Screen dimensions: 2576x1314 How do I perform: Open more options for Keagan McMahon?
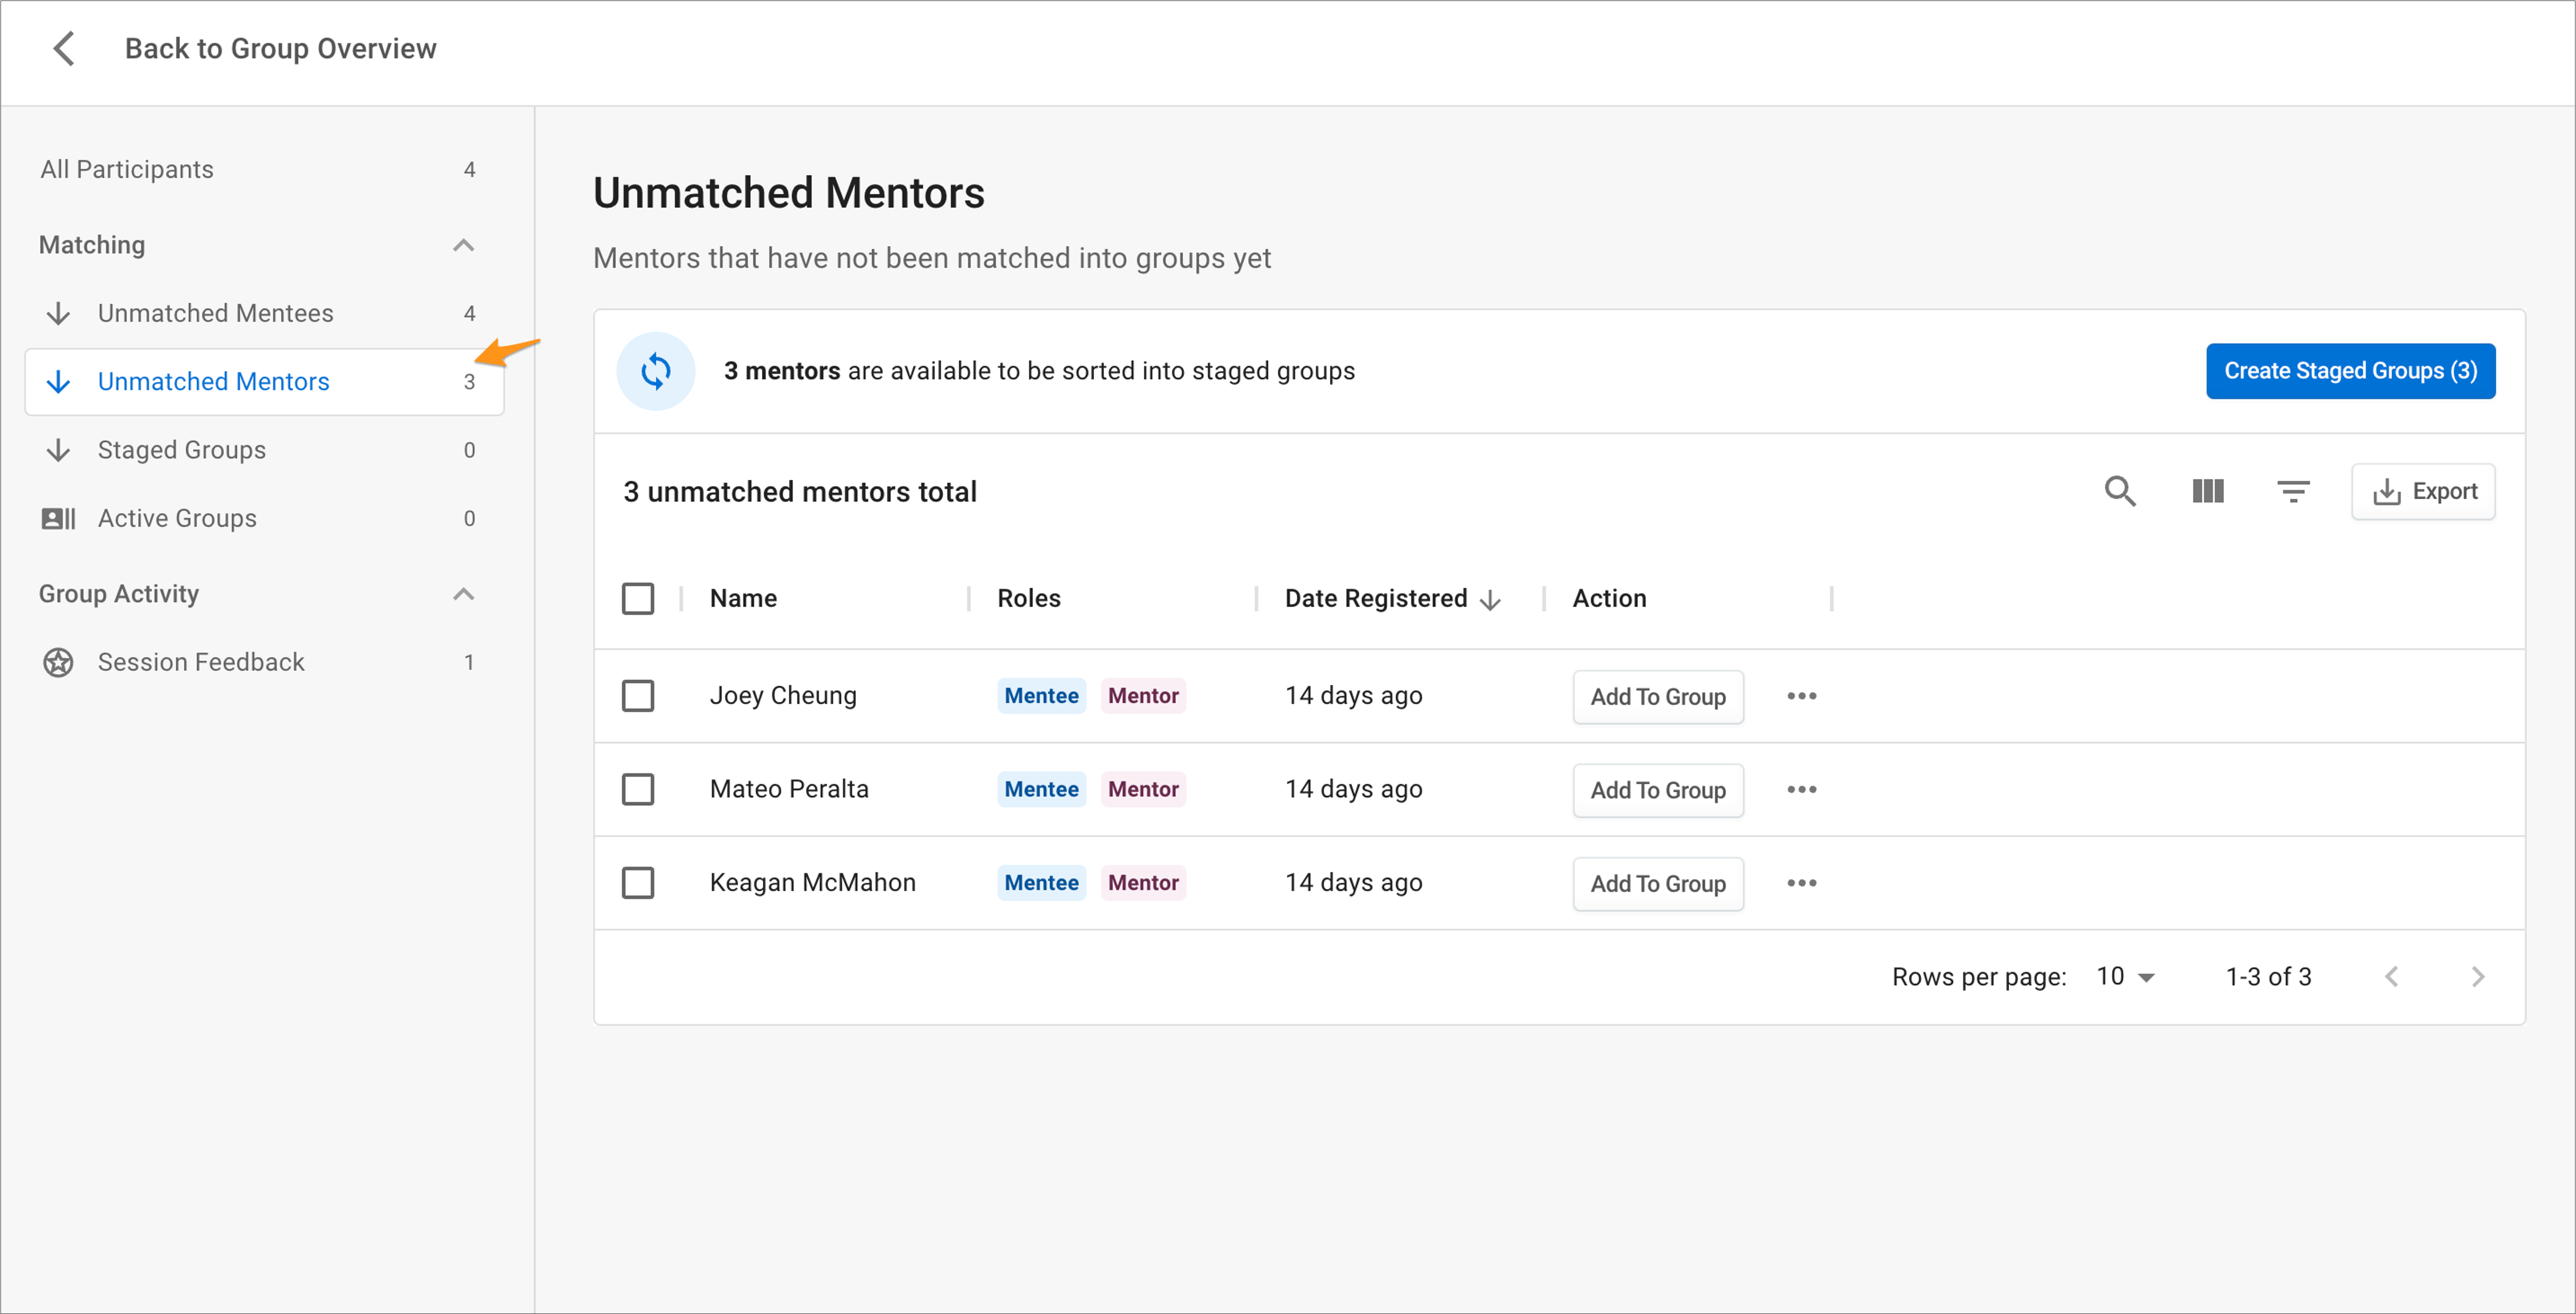point(1802,883)
